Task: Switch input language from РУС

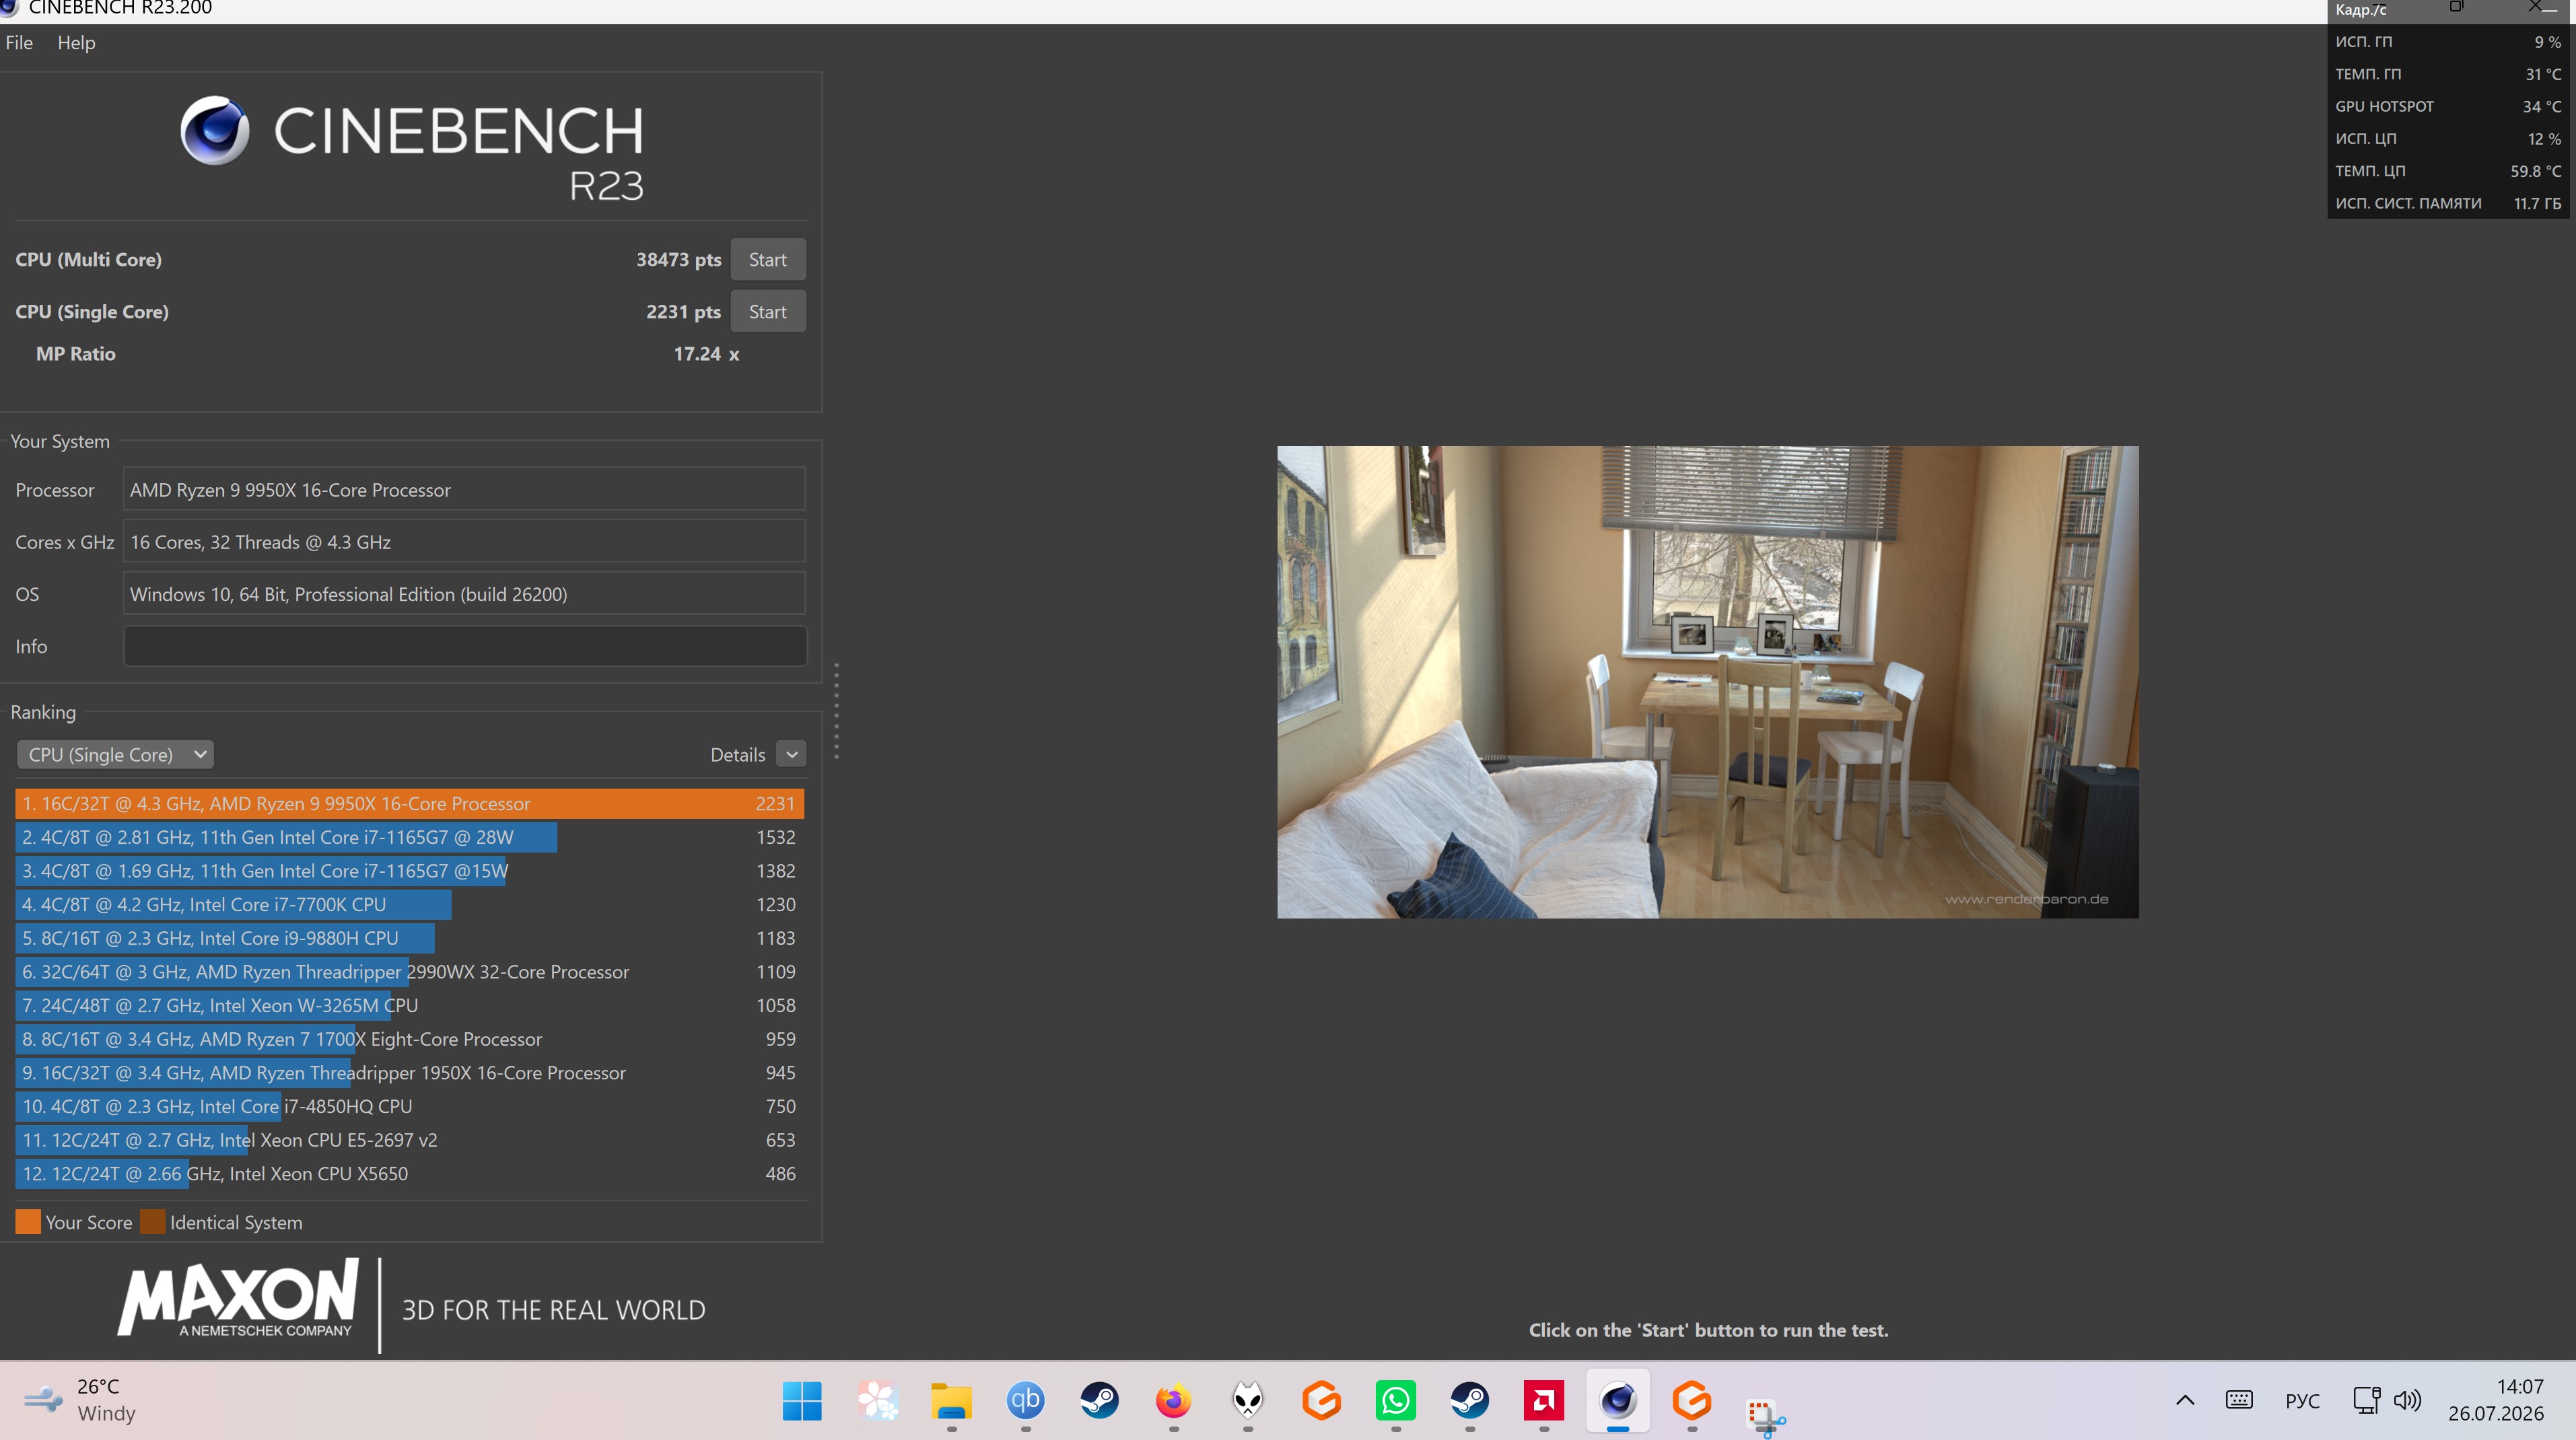Action: point(2302,1400)
